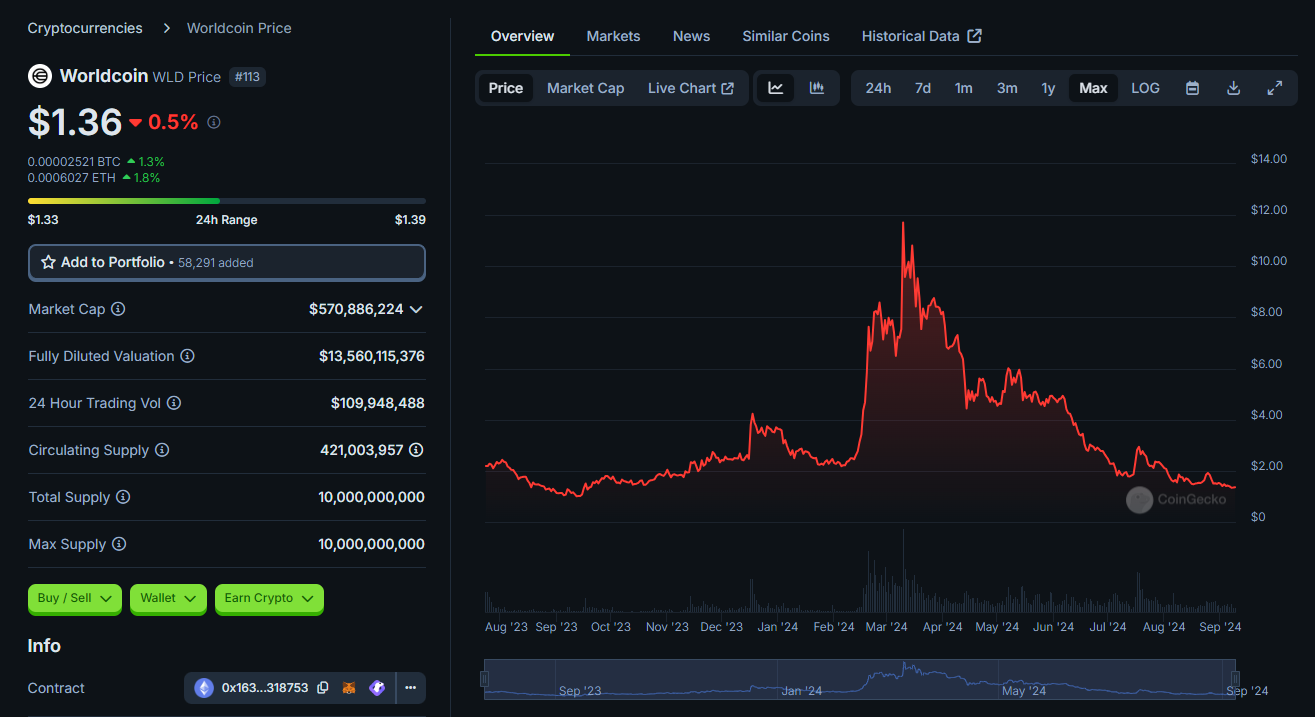Screen dimensions: 1315x717
Task: Click the Ethereum chain icon in Contract
Action: click(x=204, y=688)
